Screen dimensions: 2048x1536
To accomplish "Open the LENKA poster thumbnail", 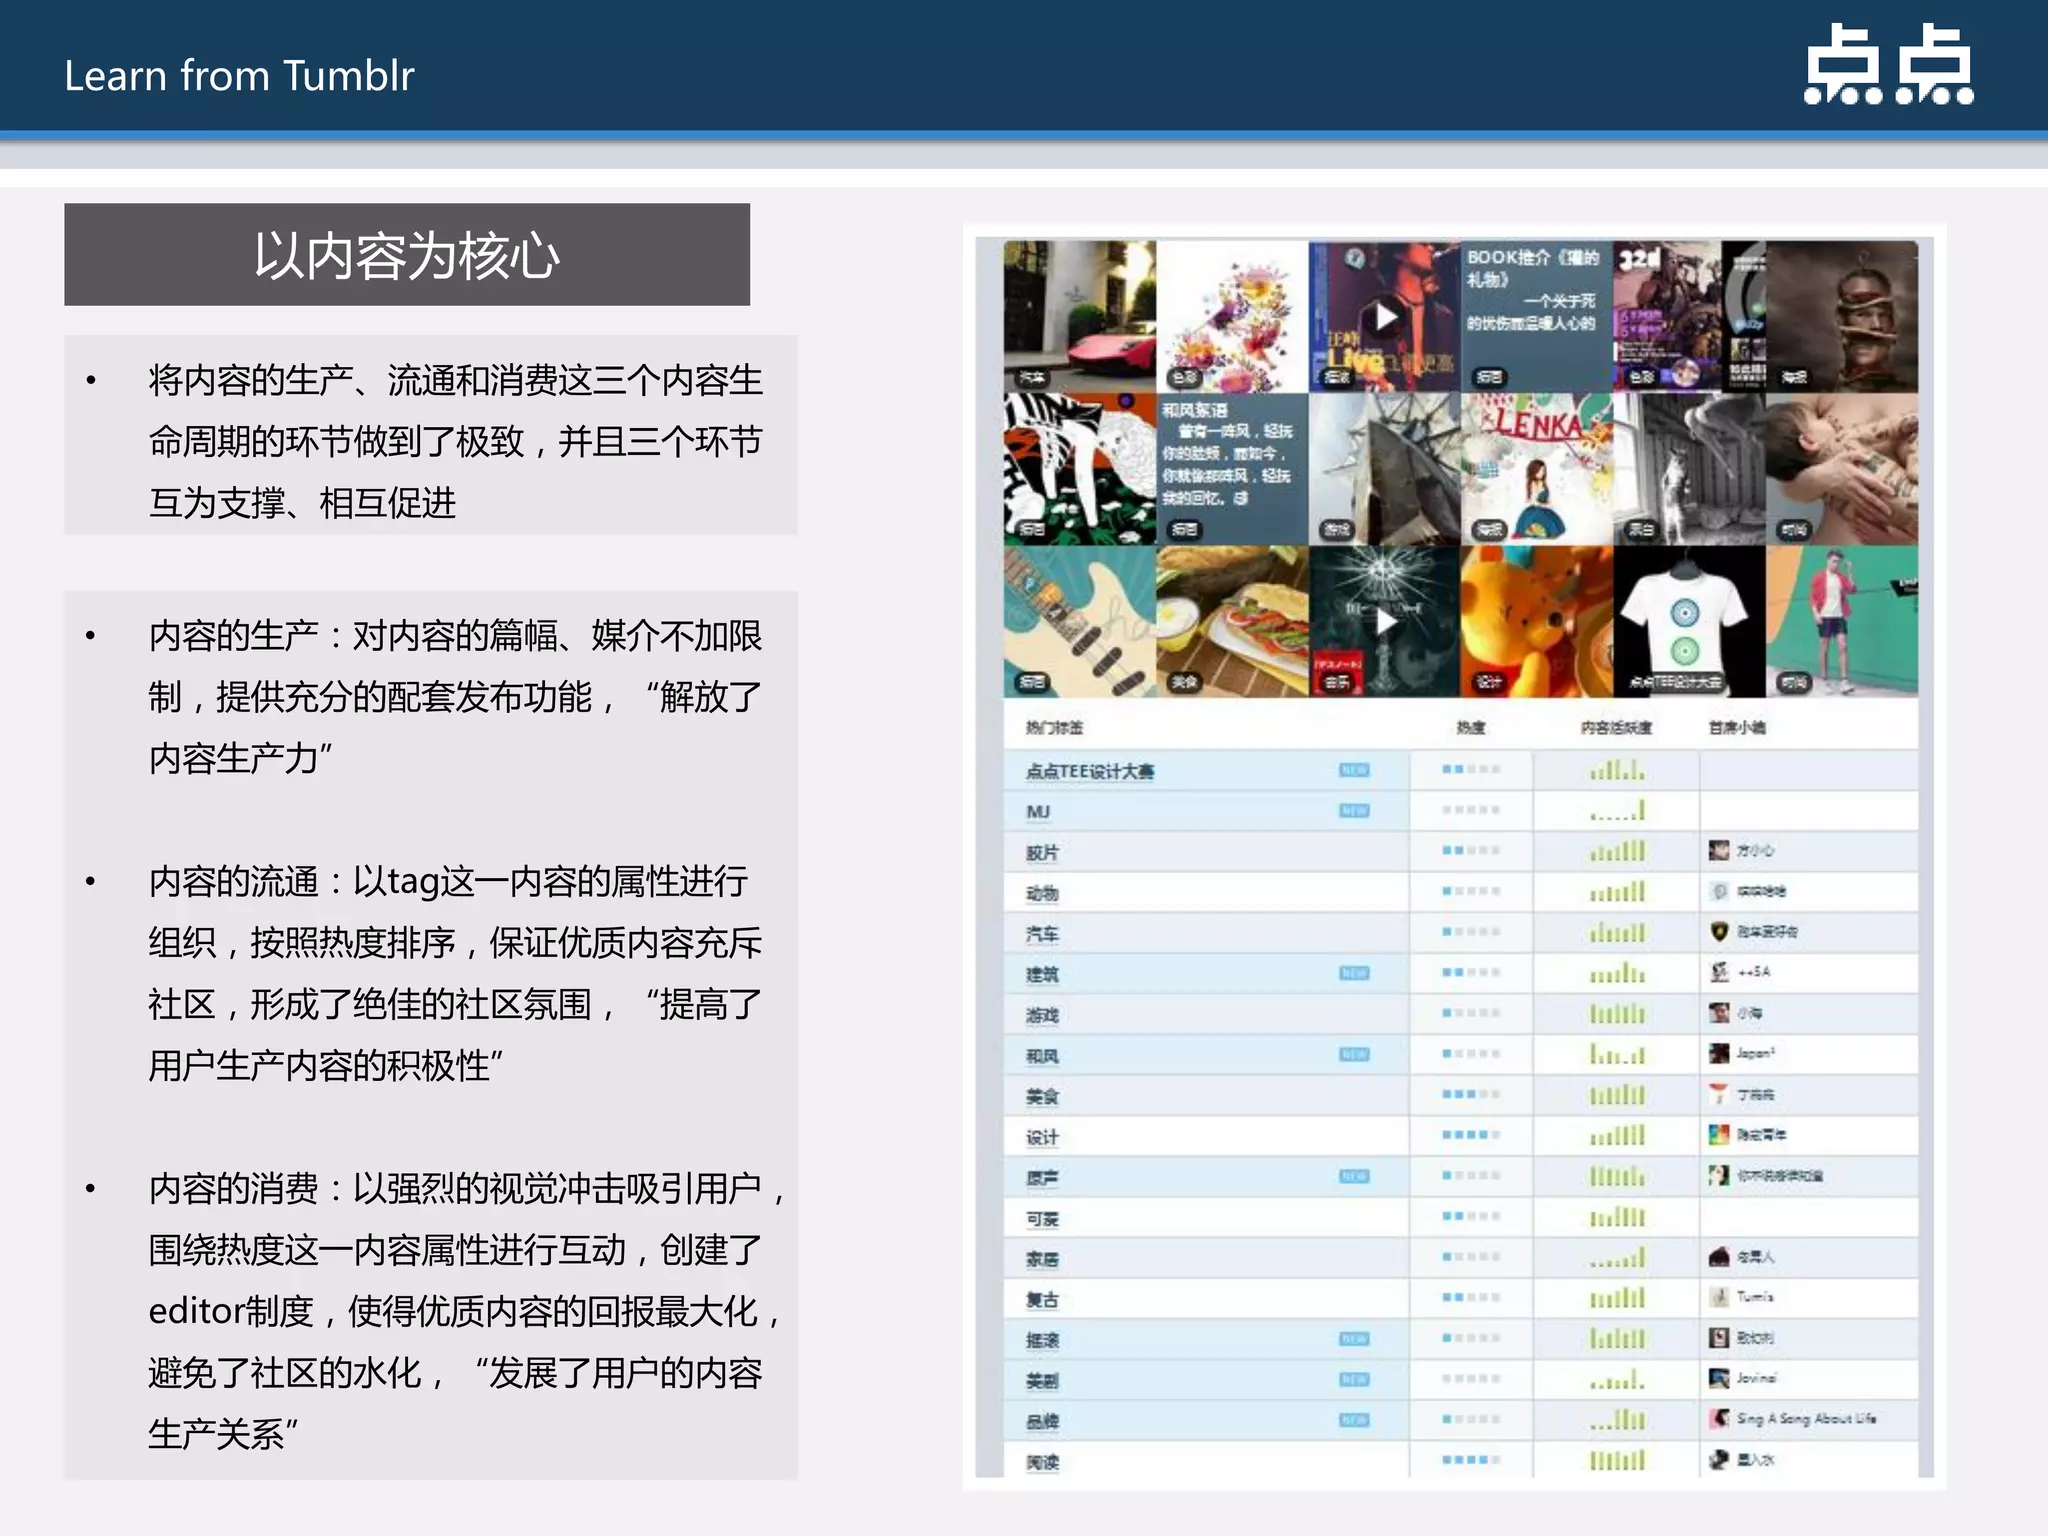I will pos(1537,469).
